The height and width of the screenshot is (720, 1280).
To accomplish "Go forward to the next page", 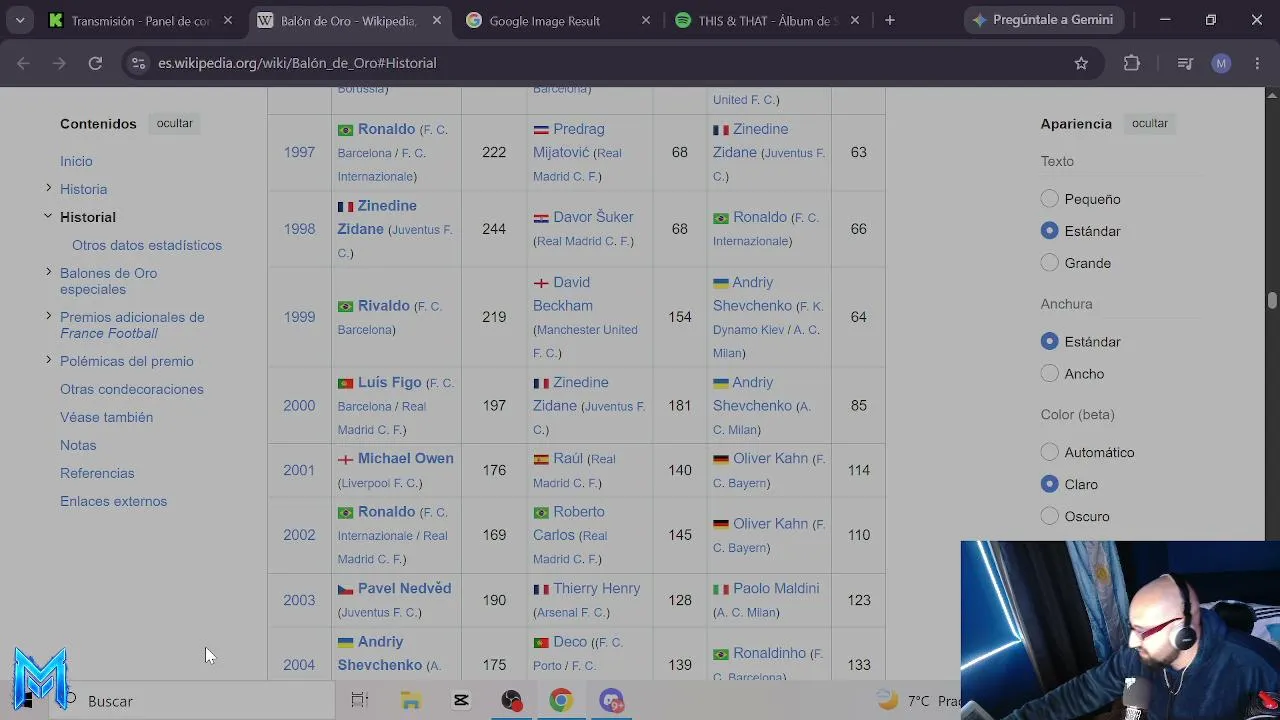I will [x=59, y=63].
